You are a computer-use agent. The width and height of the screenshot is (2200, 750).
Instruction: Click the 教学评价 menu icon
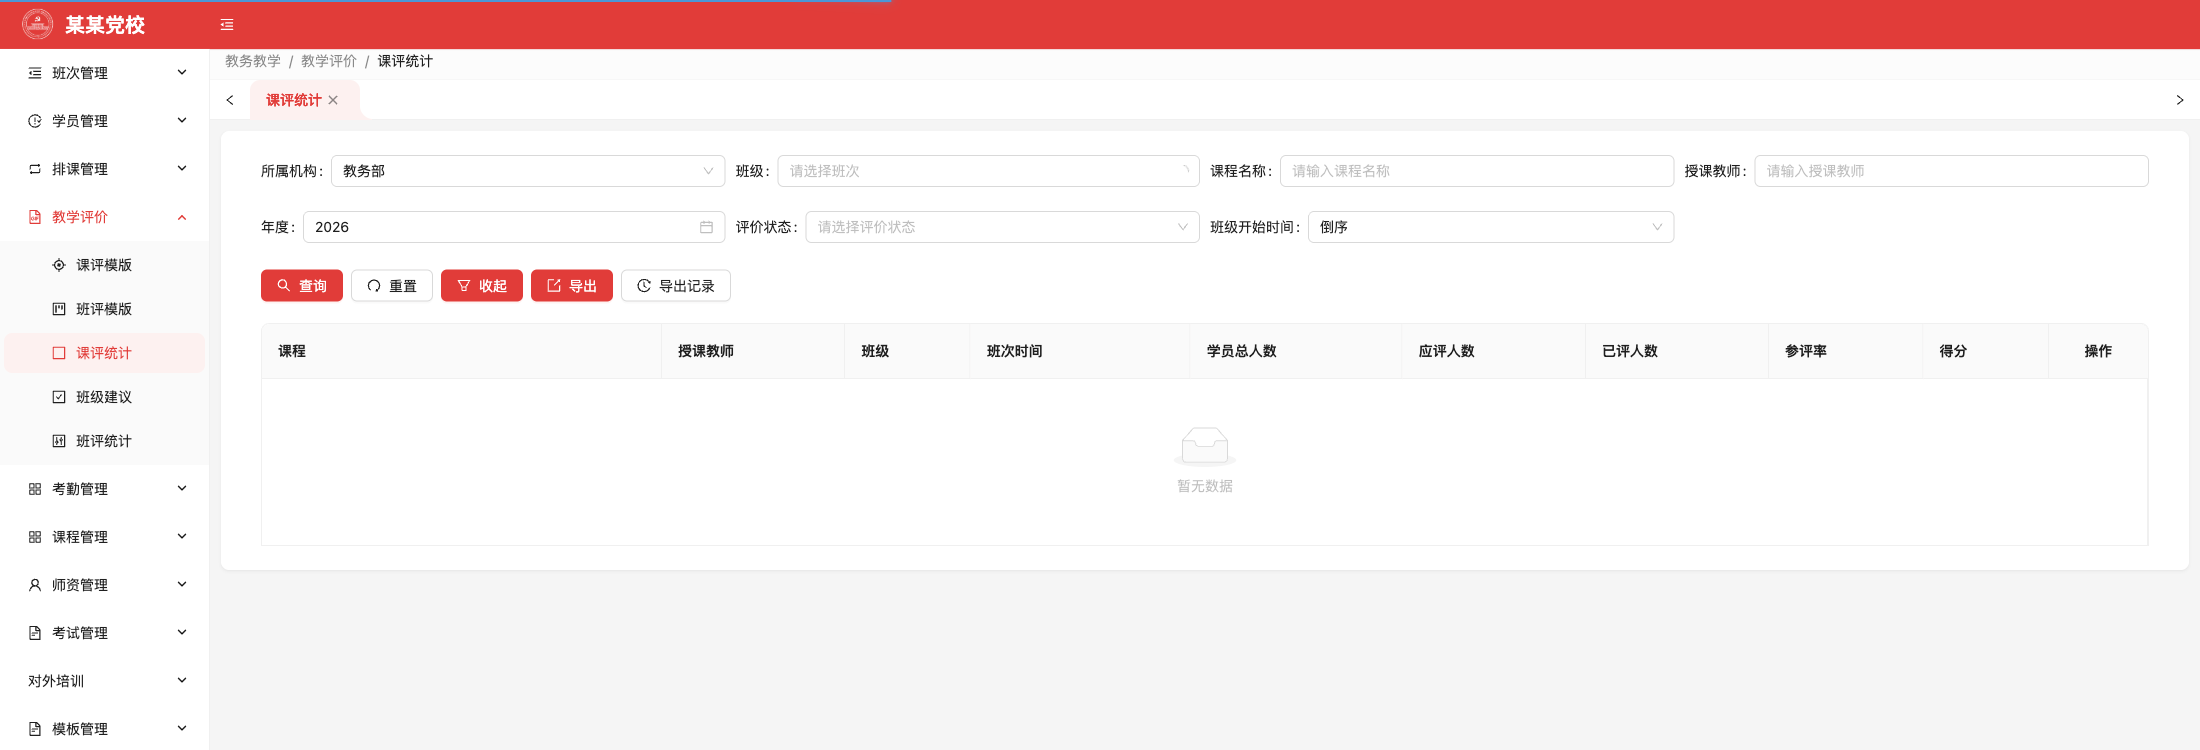35,217
